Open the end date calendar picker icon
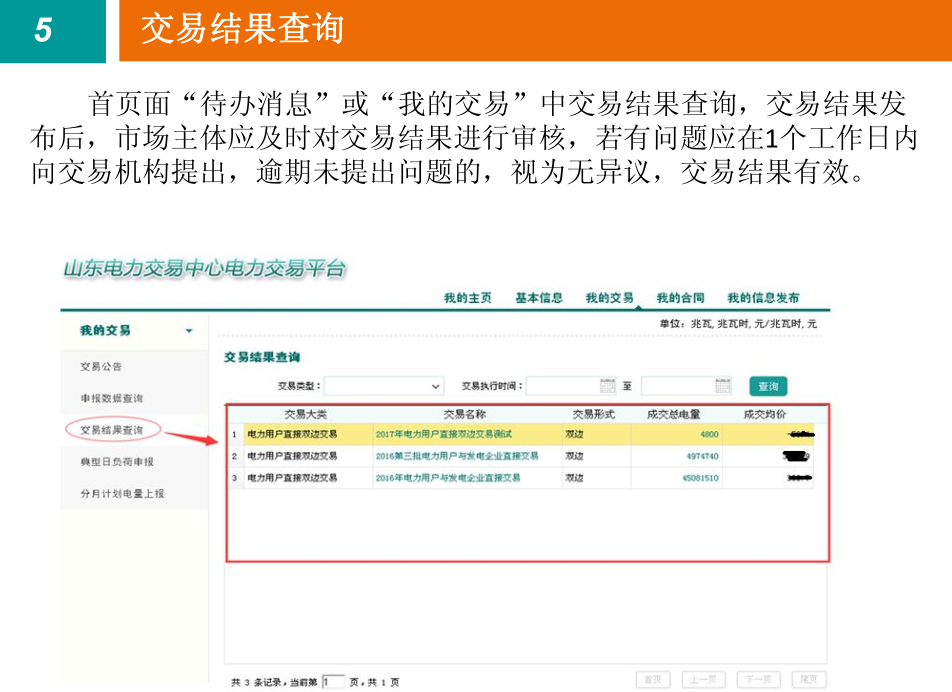 pos(723,386)
